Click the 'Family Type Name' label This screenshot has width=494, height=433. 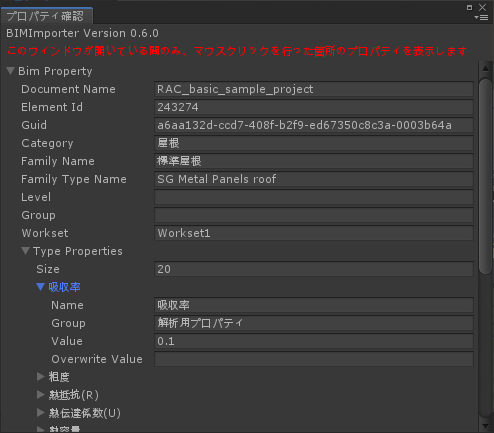[x=74, y=179]
